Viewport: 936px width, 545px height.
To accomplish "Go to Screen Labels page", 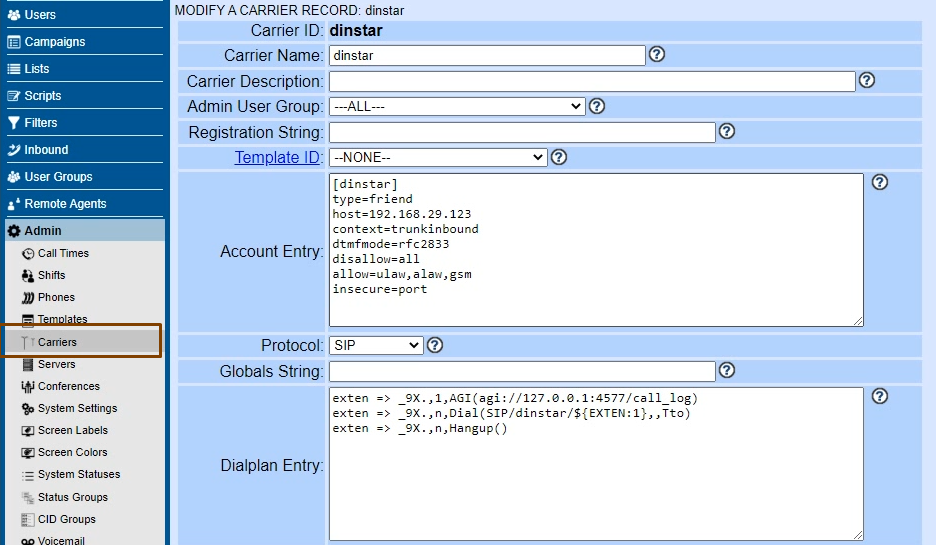I will [73, 430].
